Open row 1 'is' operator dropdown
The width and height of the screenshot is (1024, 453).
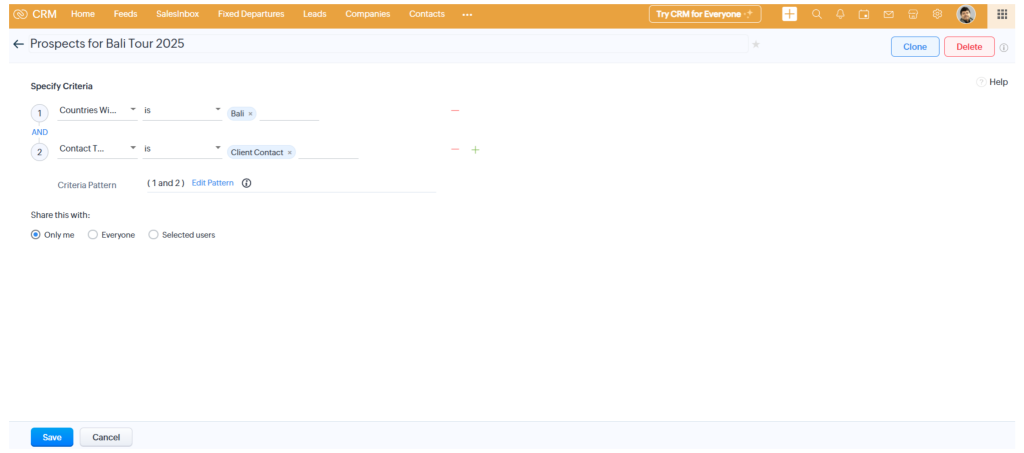pyautogui.click(x=182, y=111)
